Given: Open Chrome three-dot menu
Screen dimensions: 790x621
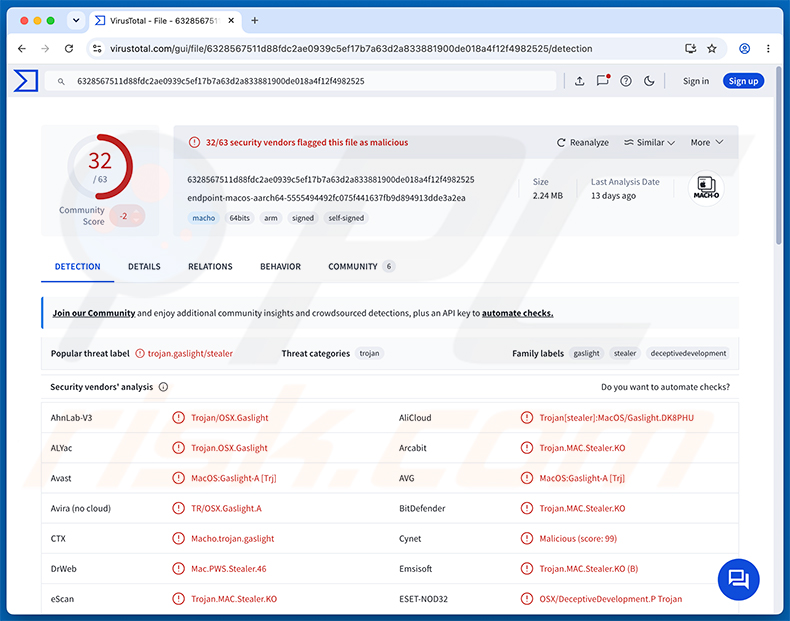Looking at the screenshot, I should pyautogui.click(x=768, y=48).
